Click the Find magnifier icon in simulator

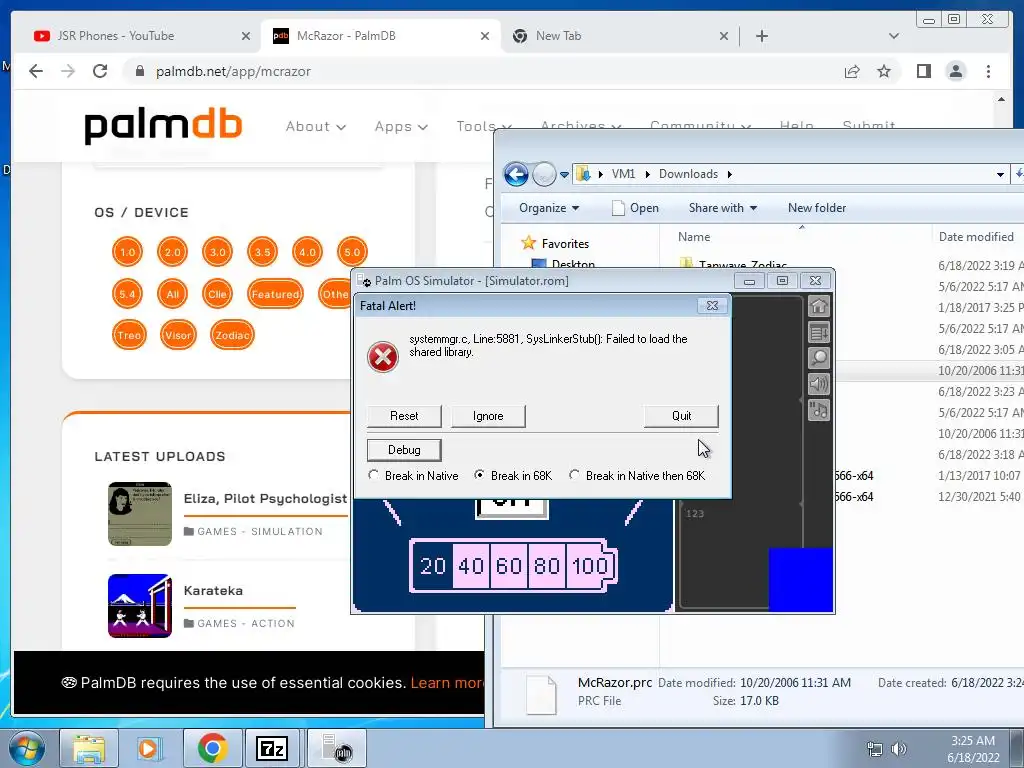(x=819, y=358)
